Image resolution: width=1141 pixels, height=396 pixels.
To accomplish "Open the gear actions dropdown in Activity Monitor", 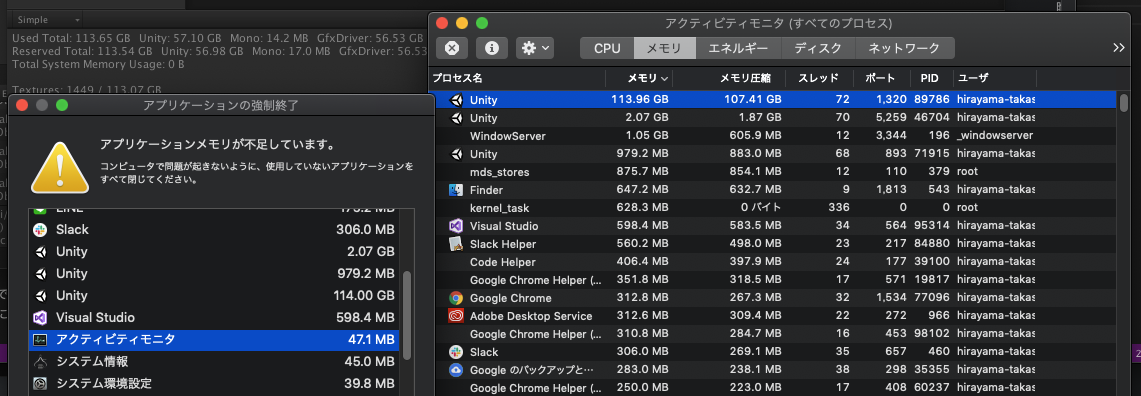I will (536, 48).
